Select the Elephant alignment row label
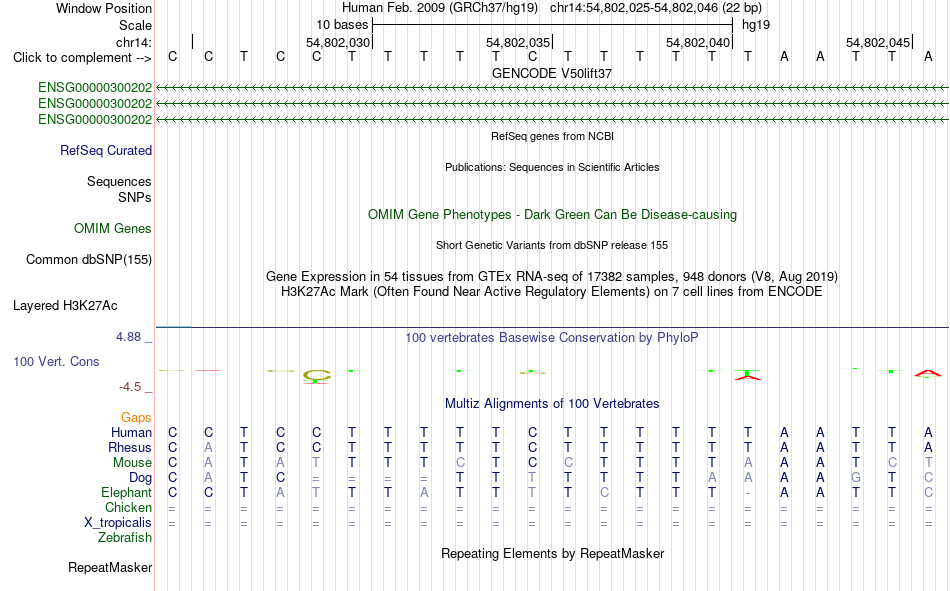 [x=127, y=492]
